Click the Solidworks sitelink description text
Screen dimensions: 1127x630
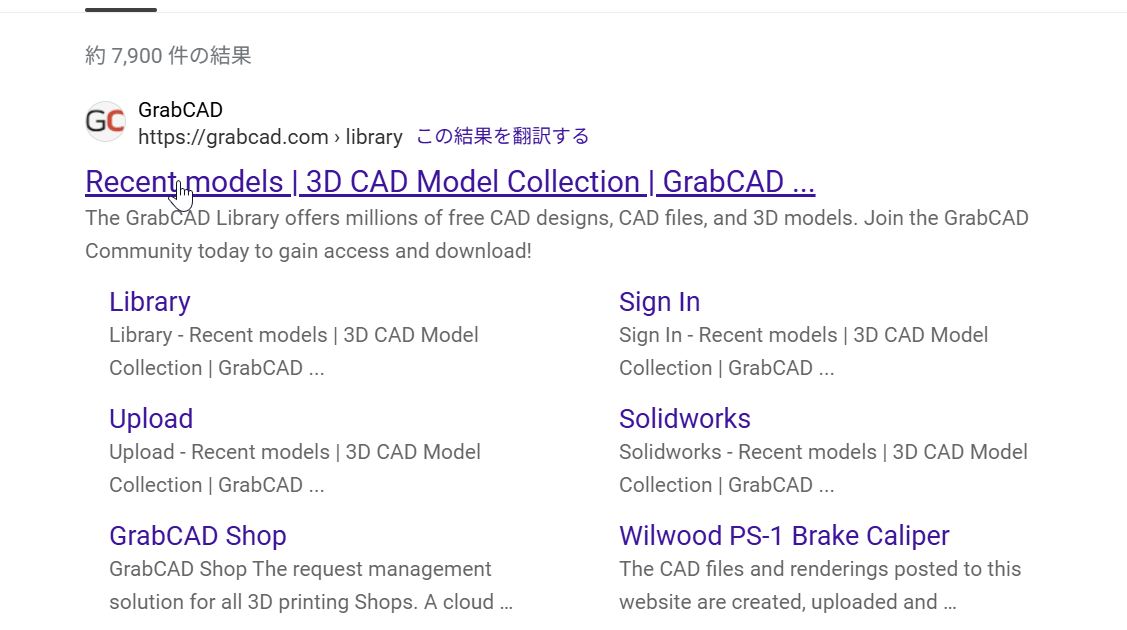[x=823, y=468]
